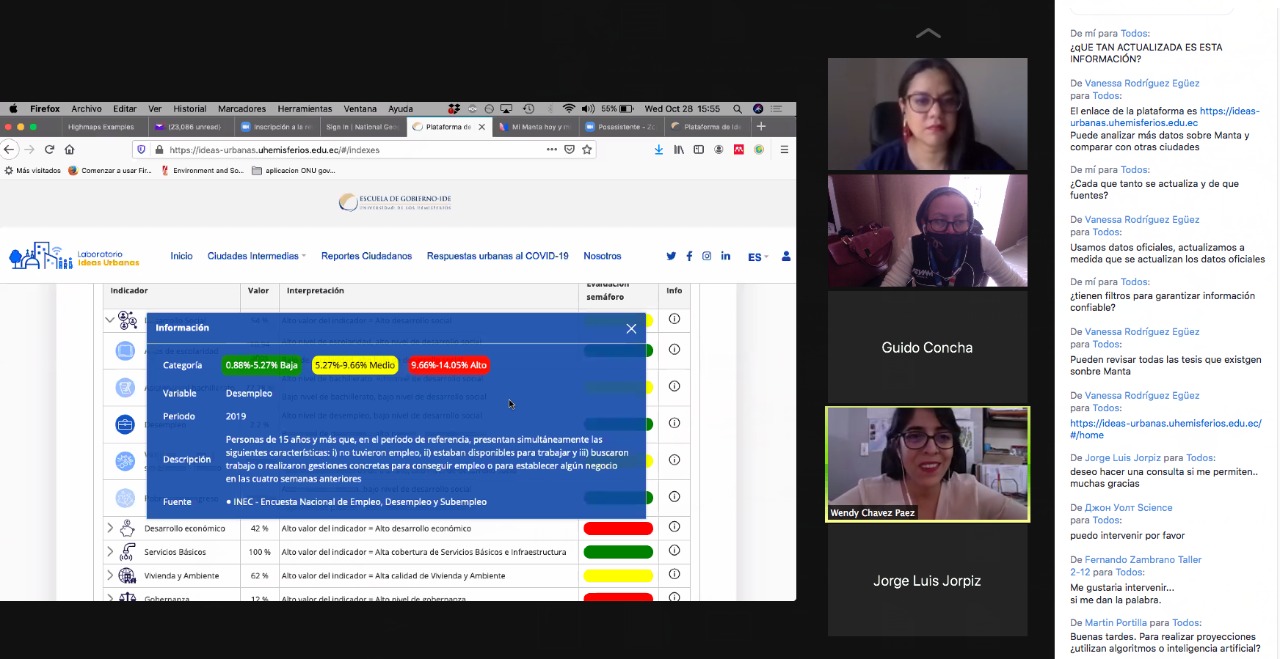
Task: Open the Ciudades Intermedias dropdown menu
Action: 256,256
